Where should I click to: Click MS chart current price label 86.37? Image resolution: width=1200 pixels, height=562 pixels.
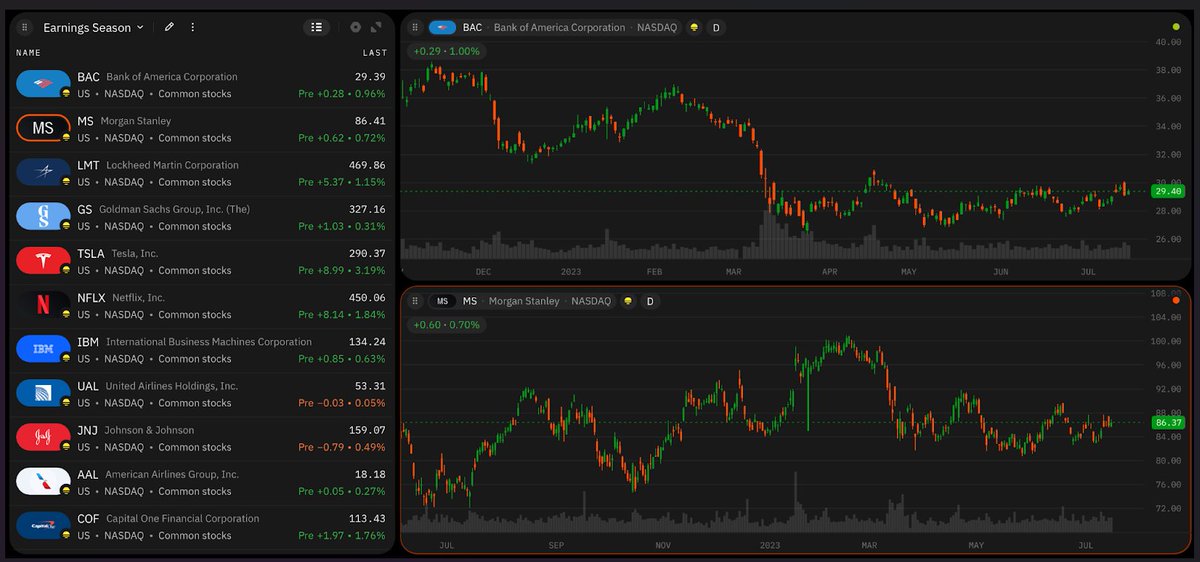1167,422
